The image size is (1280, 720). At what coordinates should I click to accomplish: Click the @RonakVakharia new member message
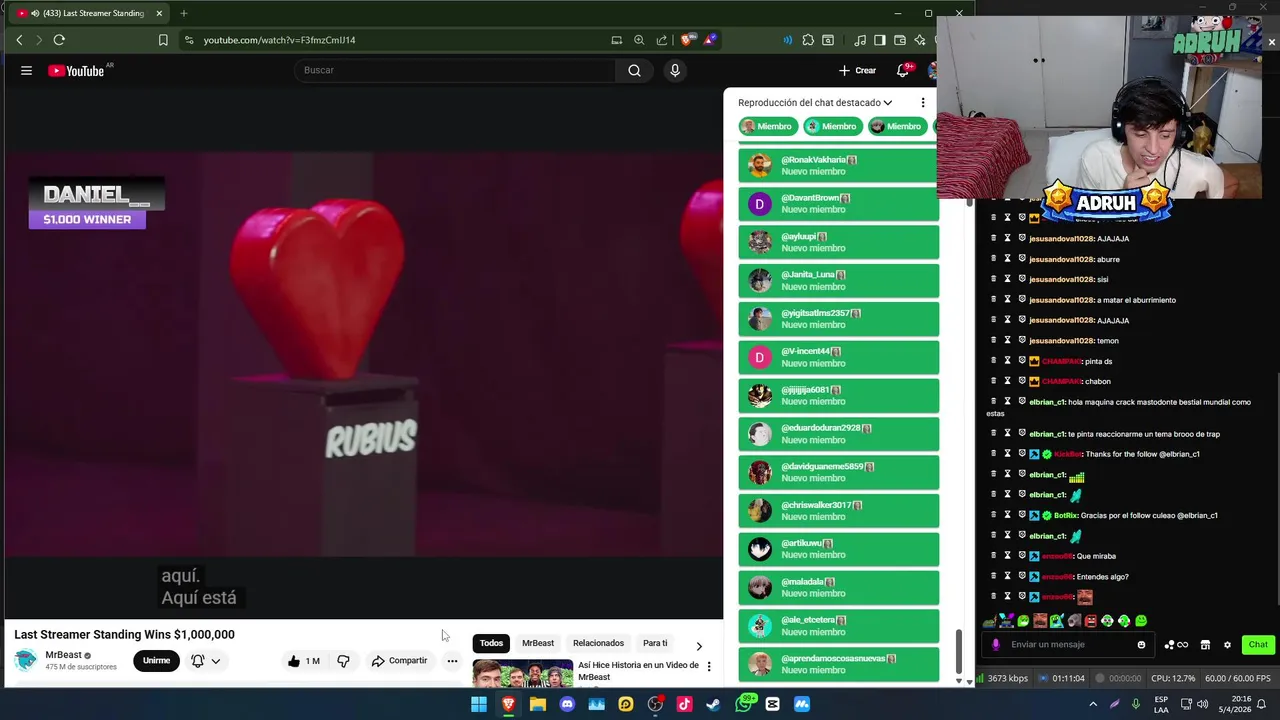pyautogui.click(x=839, y=165)
